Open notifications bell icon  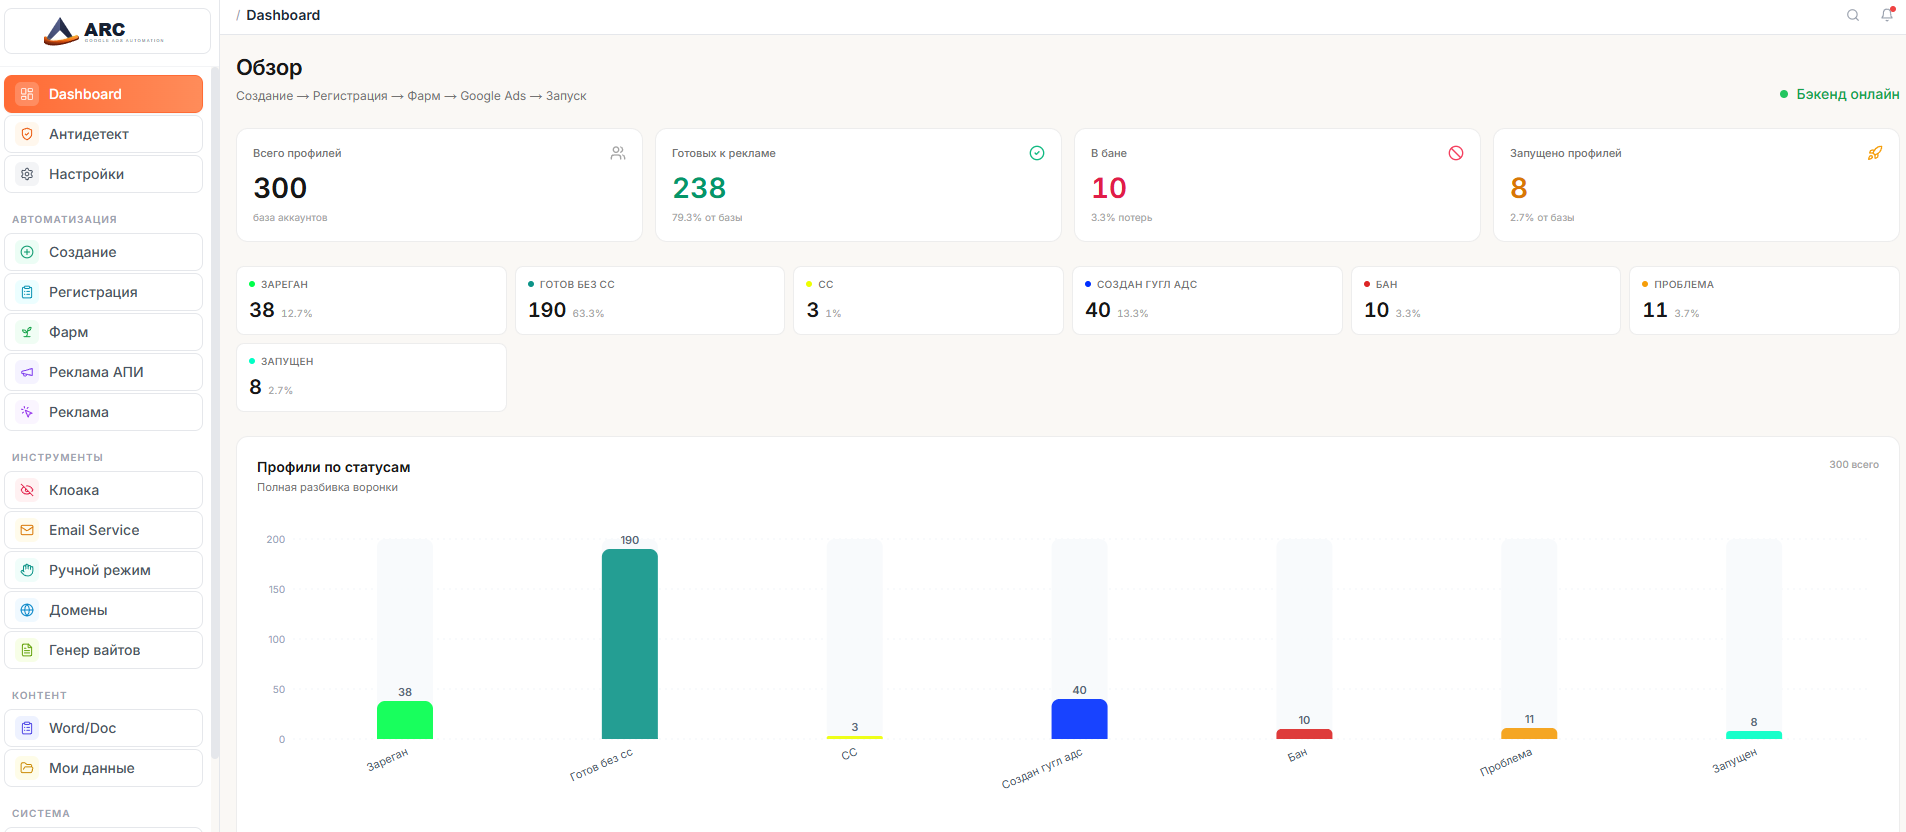click(1887, 15)
